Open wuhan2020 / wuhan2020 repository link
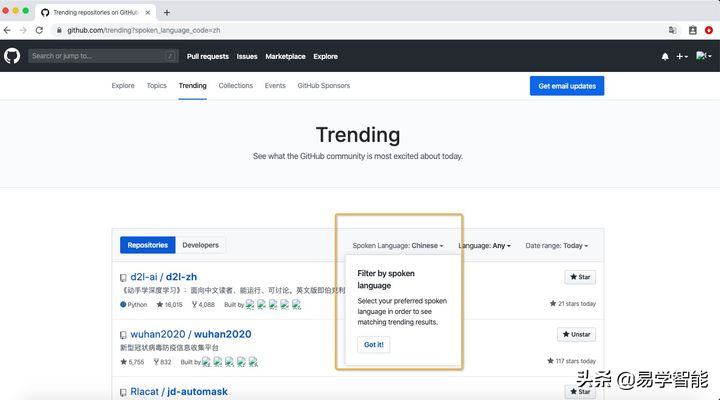720x400 pixels. pyautogui.click(x=191, y=334)
